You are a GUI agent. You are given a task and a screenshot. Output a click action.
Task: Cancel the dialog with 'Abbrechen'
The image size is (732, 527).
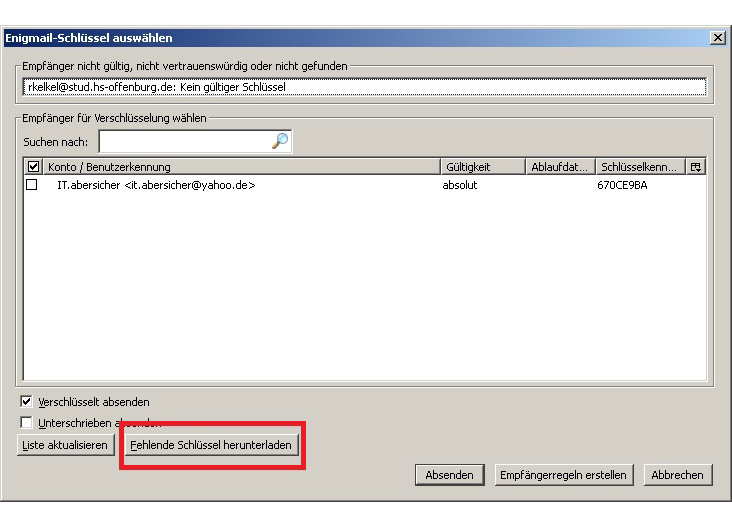677,475
